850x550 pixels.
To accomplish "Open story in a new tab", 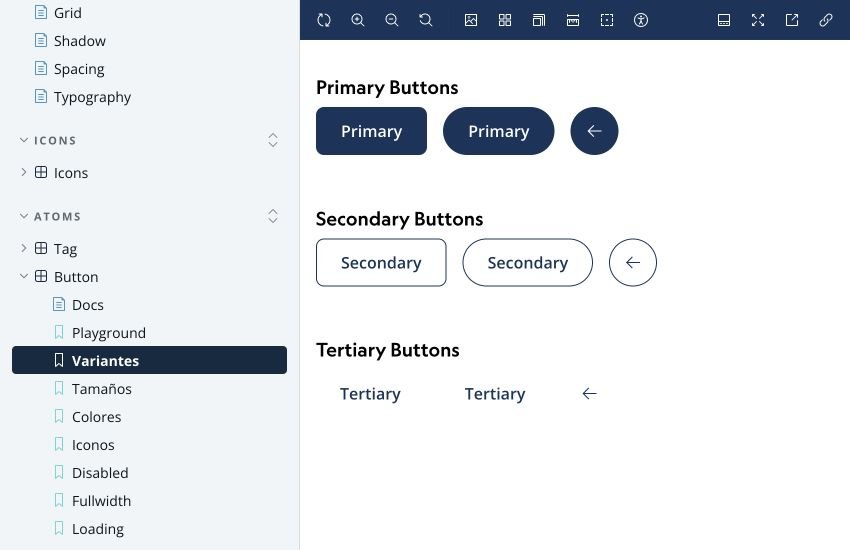I will (792, 20).
